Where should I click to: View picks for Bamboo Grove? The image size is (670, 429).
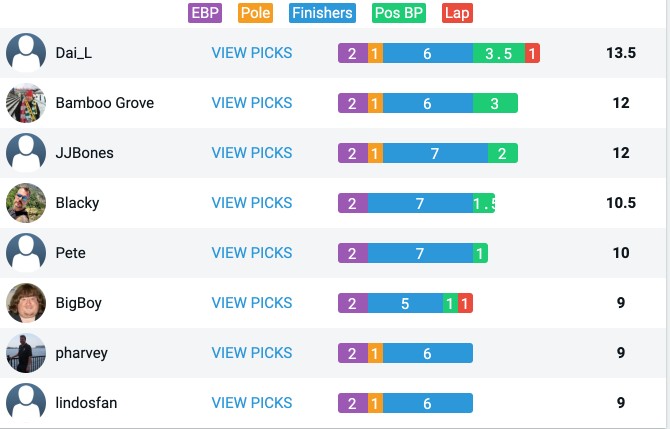point(252,103)
